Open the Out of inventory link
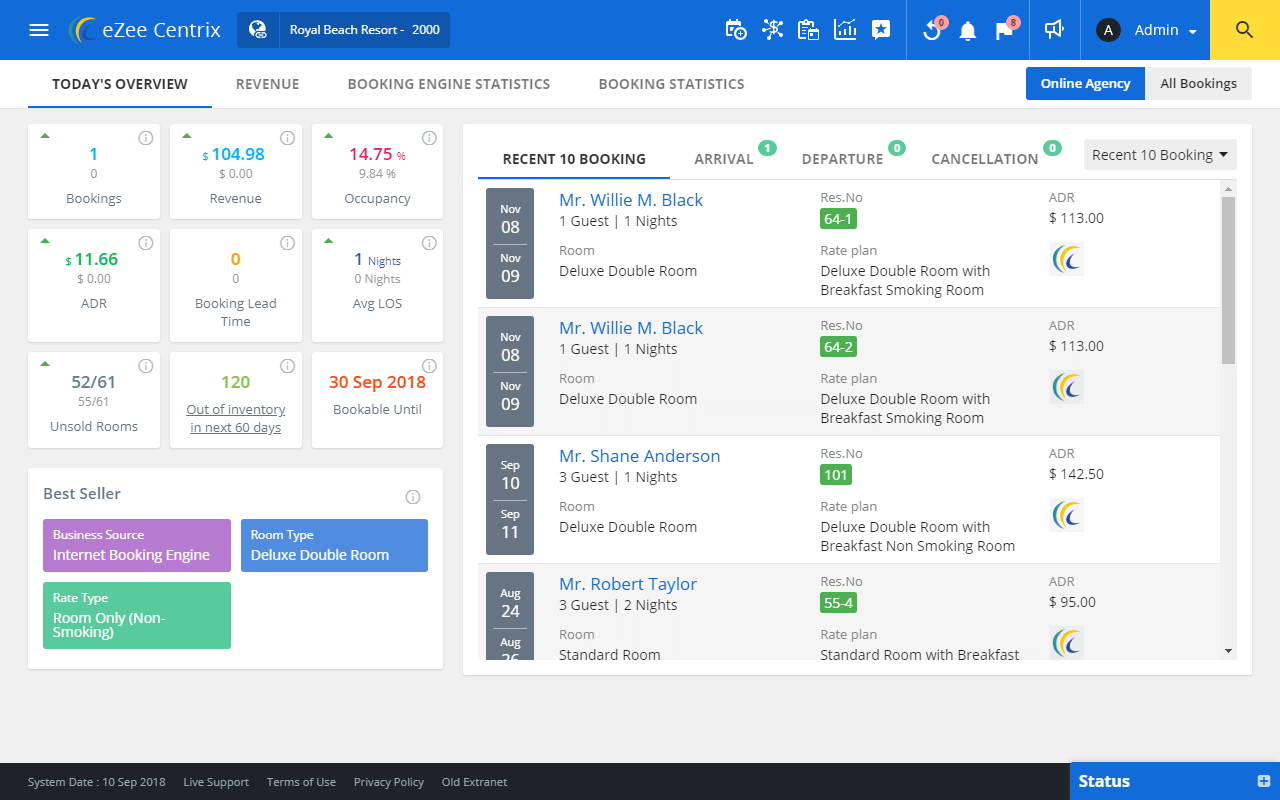Screen dimensions: 1280x800 pos(236,419)
